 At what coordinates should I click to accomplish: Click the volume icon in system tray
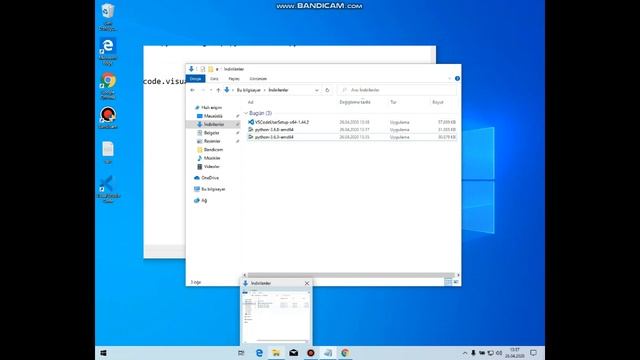(499, 353)
